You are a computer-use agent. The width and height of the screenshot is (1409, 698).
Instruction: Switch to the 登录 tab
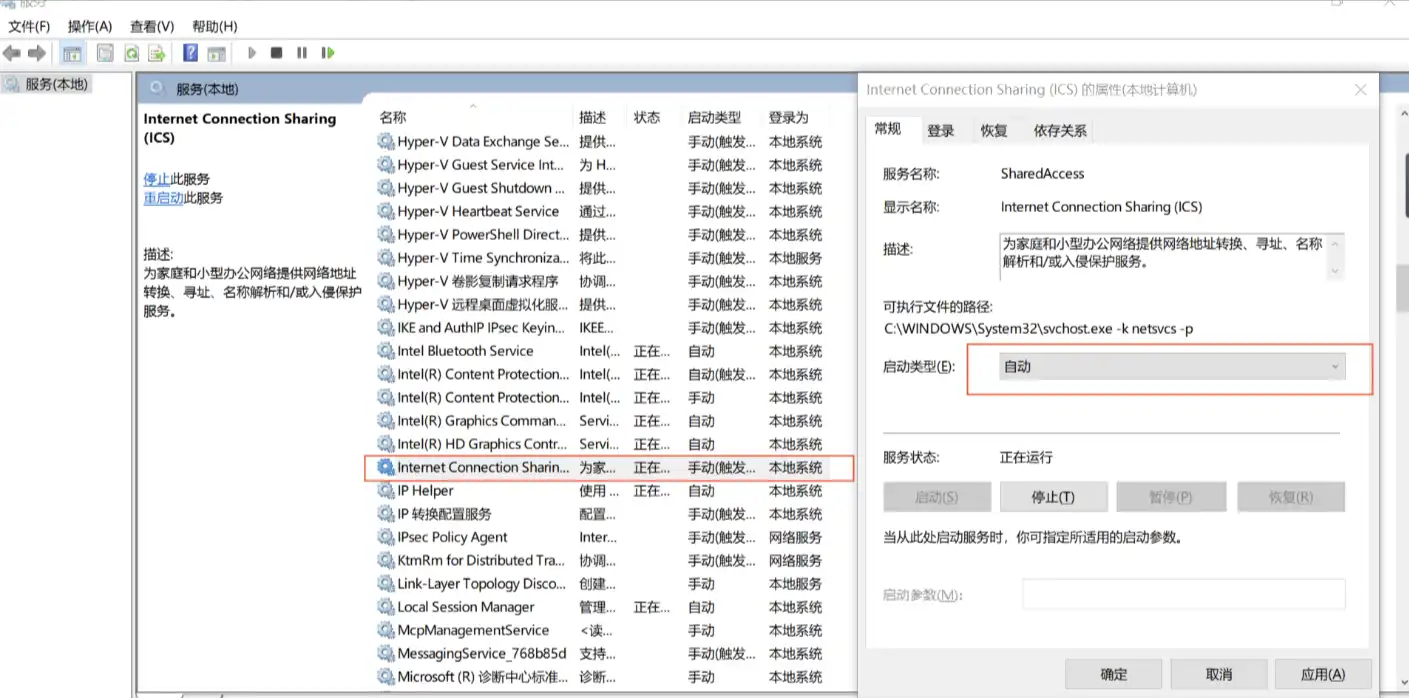(x=941, y=130)
